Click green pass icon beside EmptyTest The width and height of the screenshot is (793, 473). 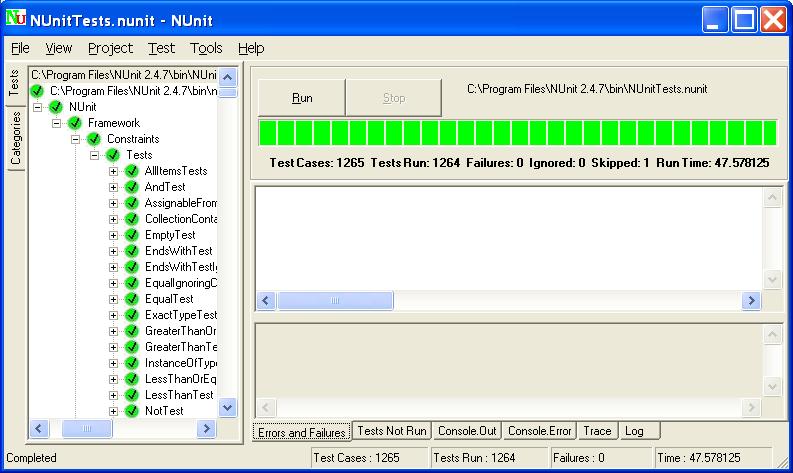click(x=131, y=235)
